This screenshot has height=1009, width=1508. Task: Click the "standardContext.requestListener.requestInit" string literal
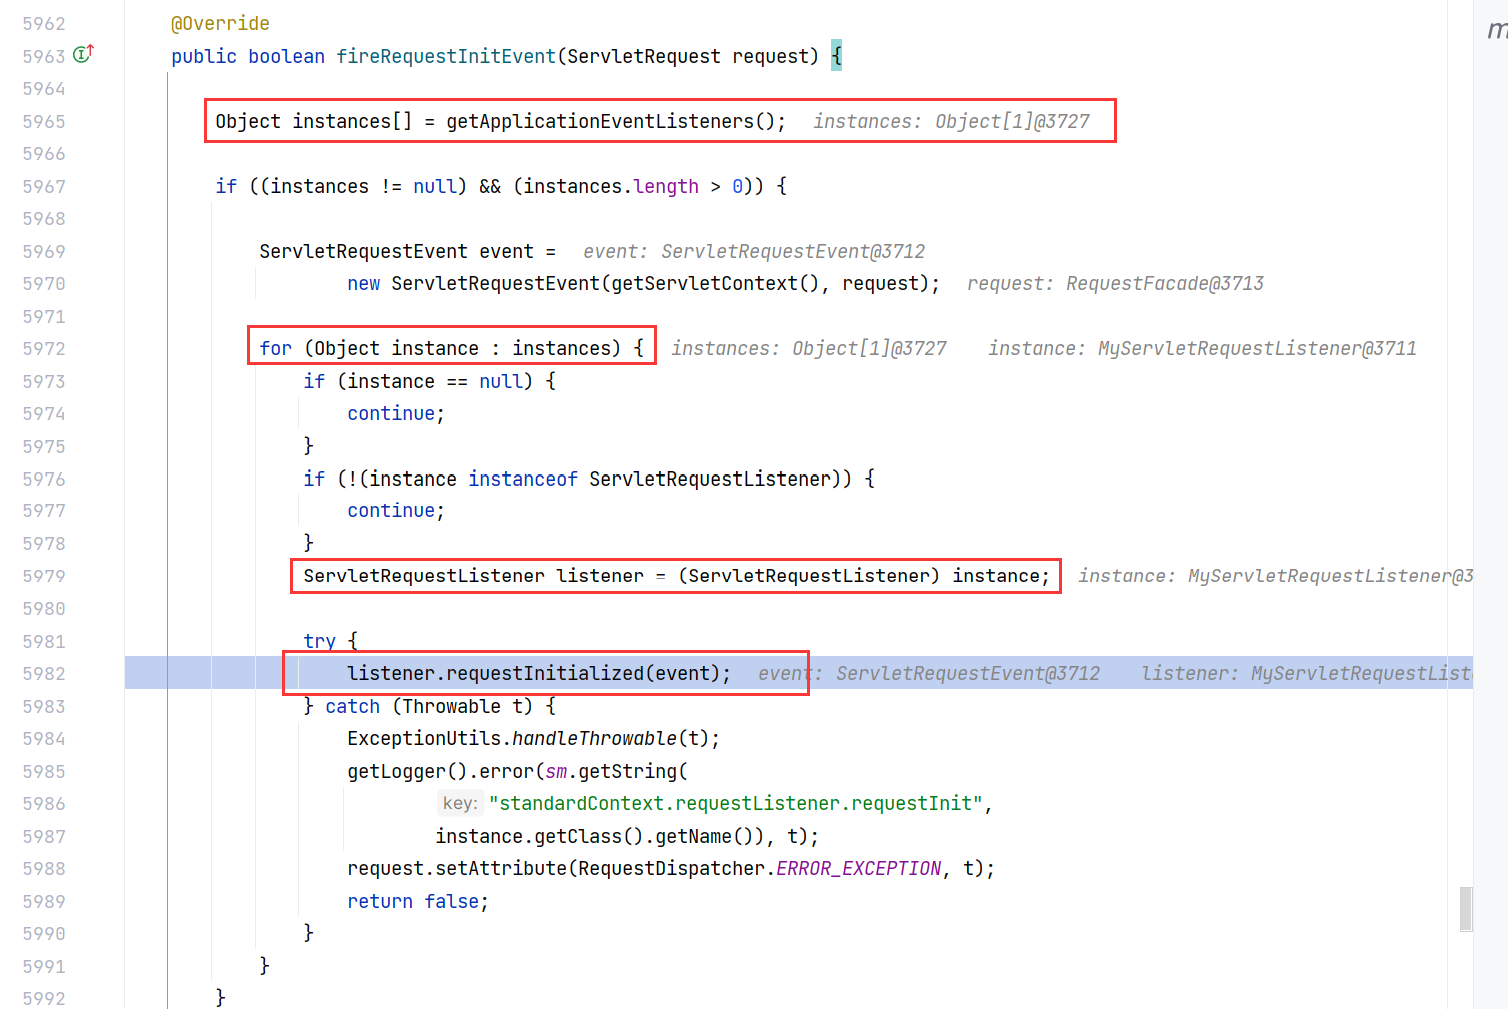(x=736, y=804)
